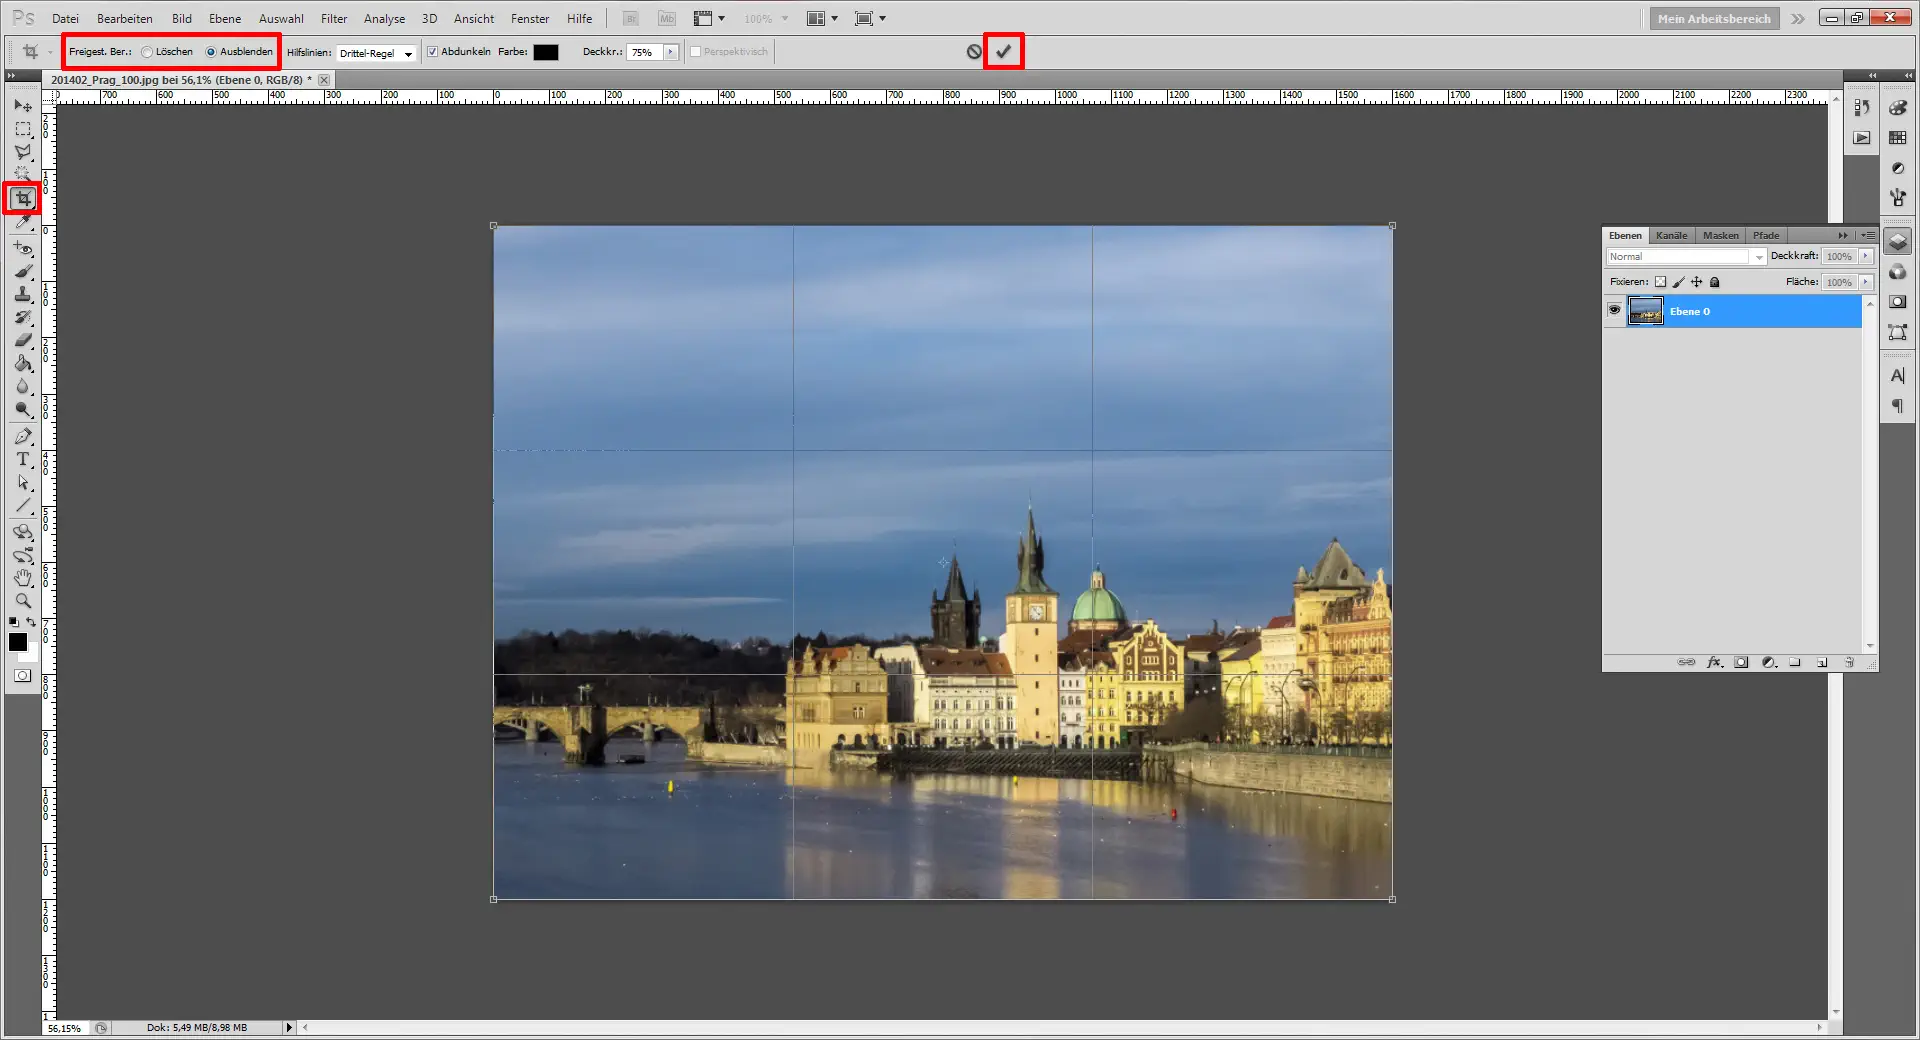The image size is (1920, 1040).
Task: Select the Zoom tool
Action: (24, 601)
